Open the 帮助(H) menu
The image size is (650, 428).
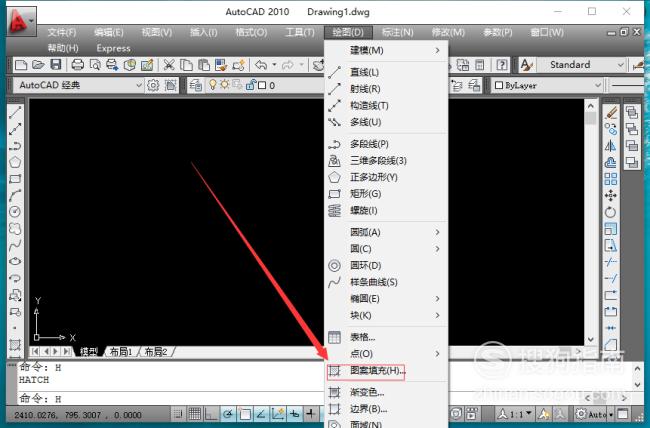pyautogui.click(x=63, y=49)
